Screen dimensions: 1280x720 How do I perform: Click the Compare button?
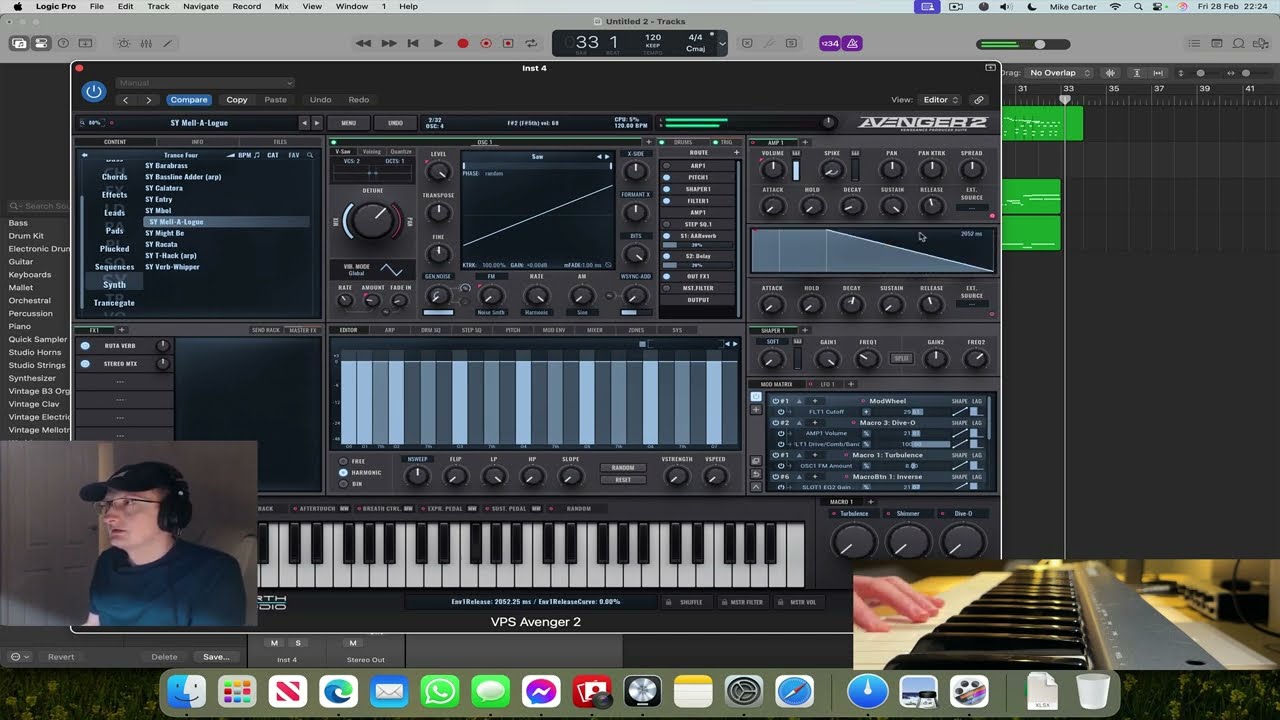(x=188, y=100)
